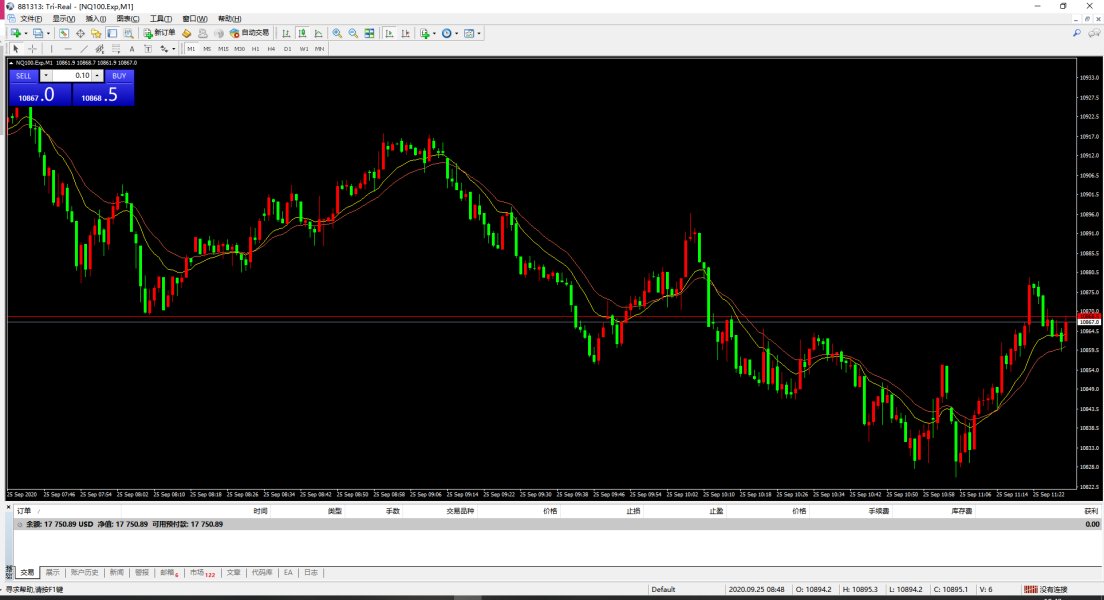Open the 市场 market tab
This screenshot has height=600, width=1104.
[x=201, y=573]
